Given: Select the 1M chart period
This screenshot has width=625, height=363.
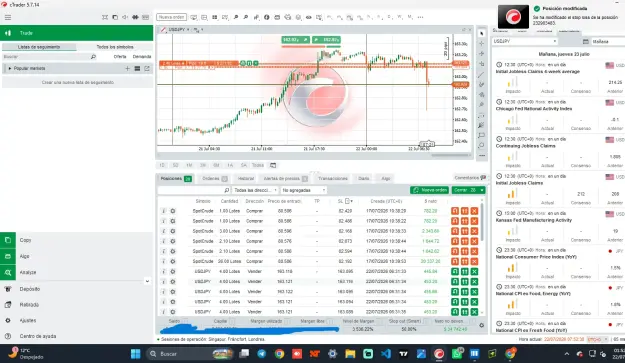Looking at the screenshot, I should (189, 165).
